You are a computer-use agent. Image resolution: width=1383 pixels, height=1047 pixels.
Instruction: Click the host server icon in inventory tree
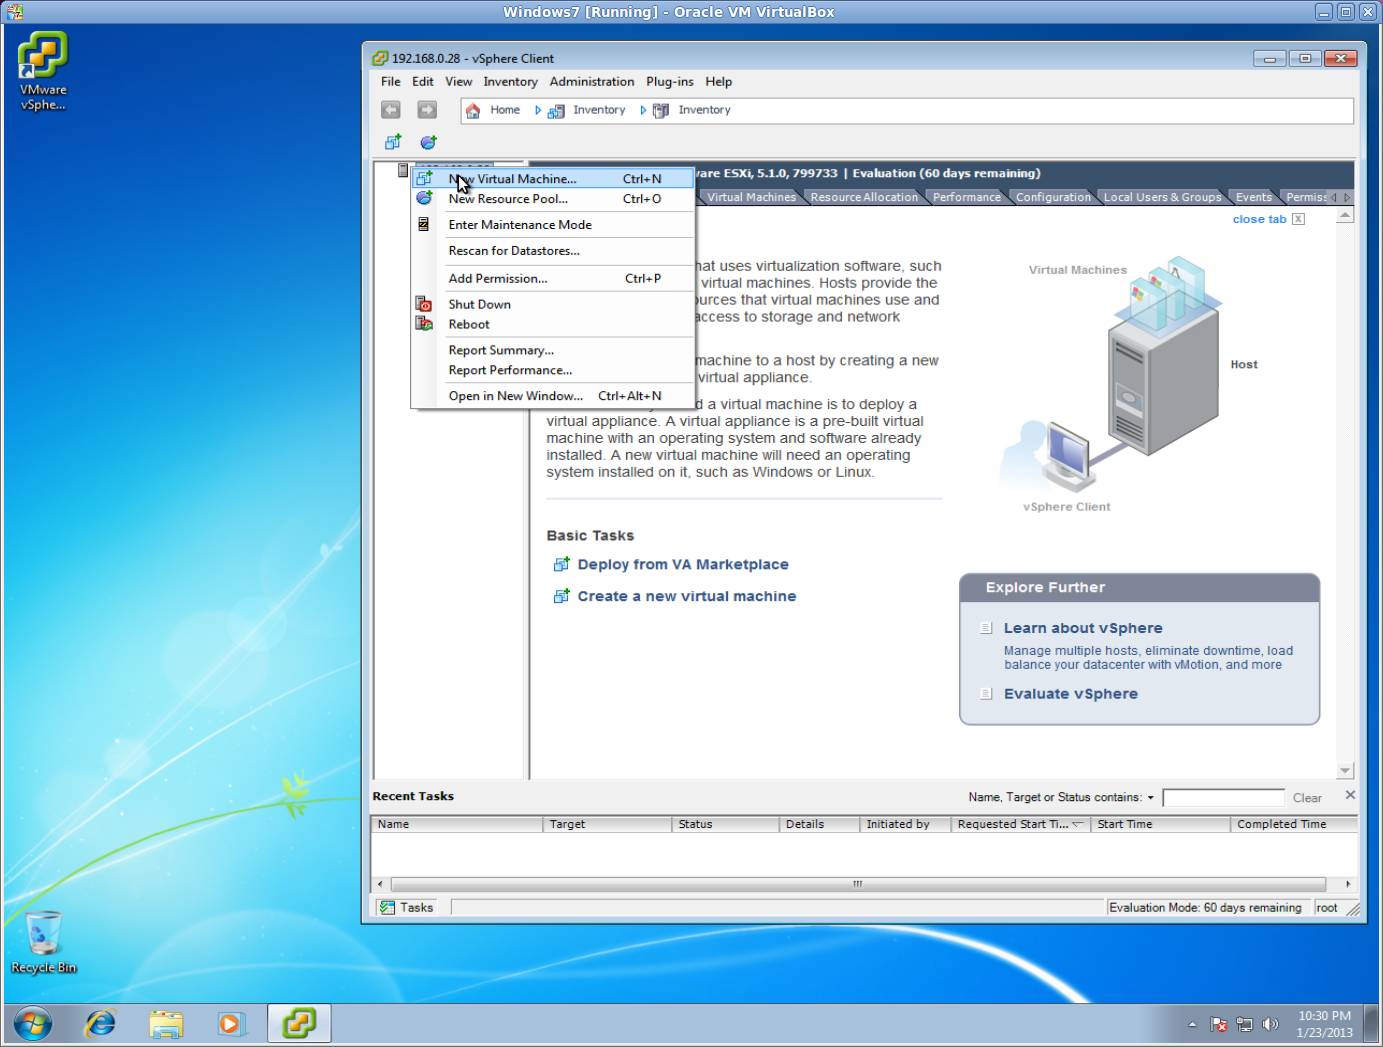[x=403, y=170]
